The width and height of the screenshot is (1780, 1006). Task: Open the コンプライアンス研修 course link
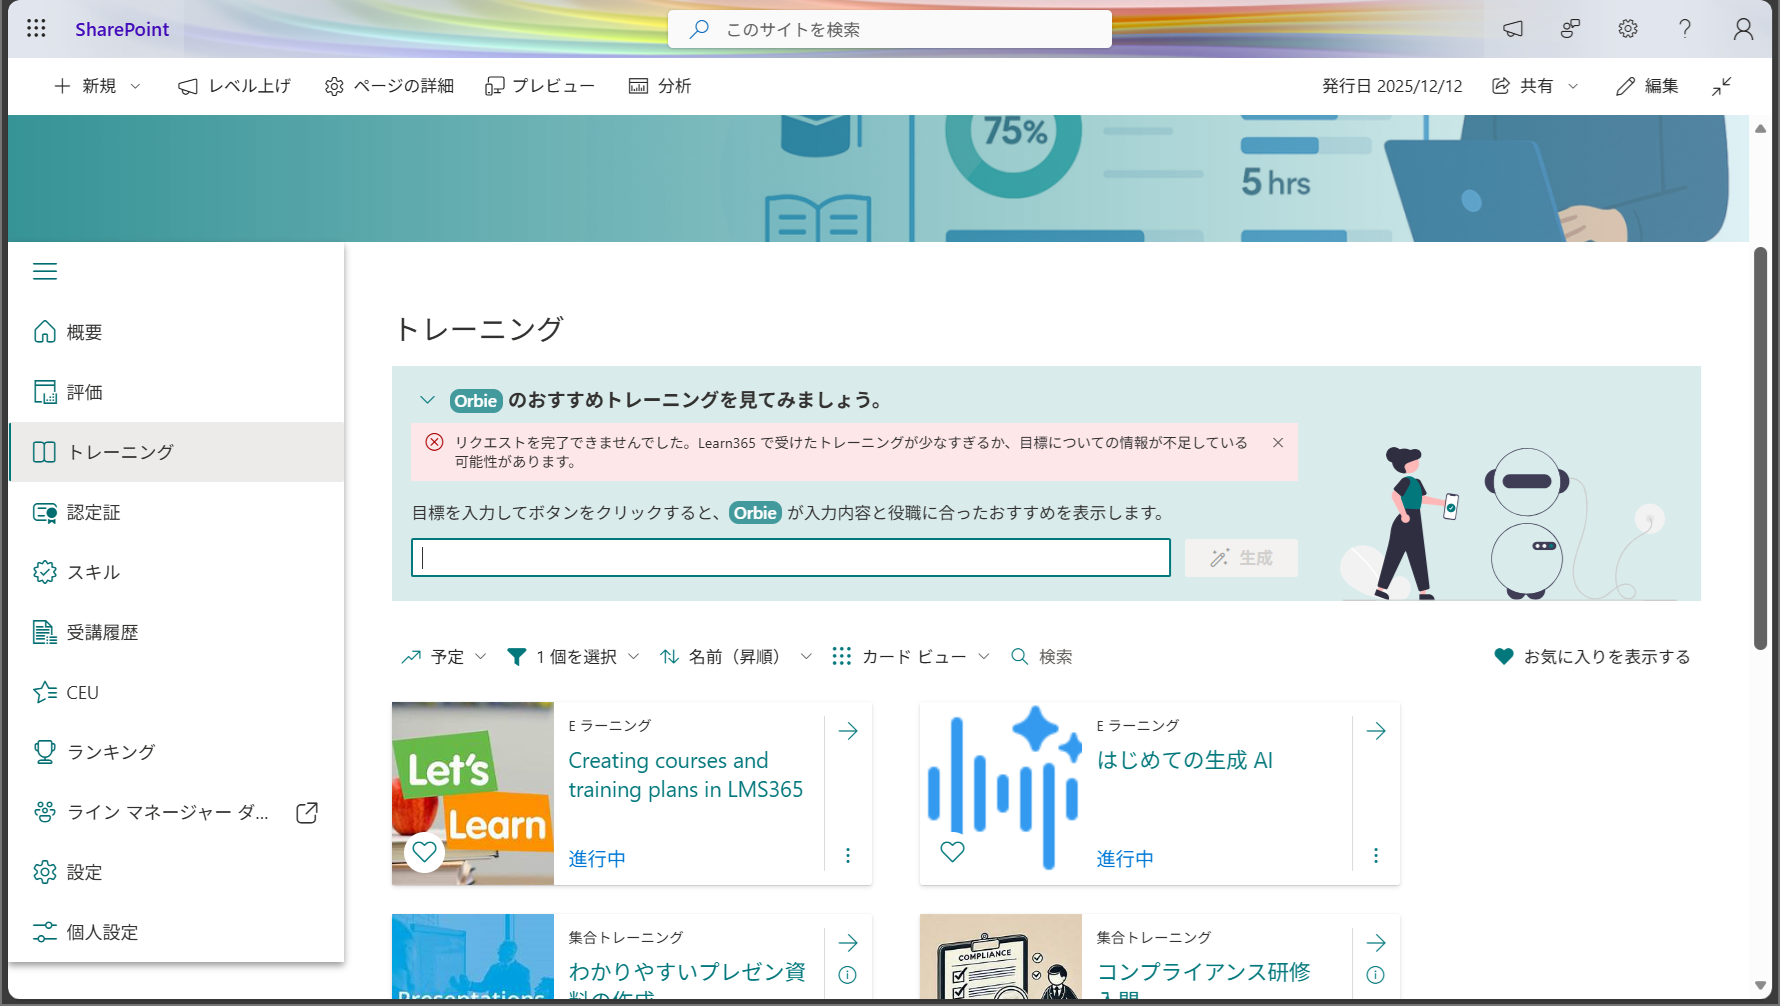[1204, 981]
